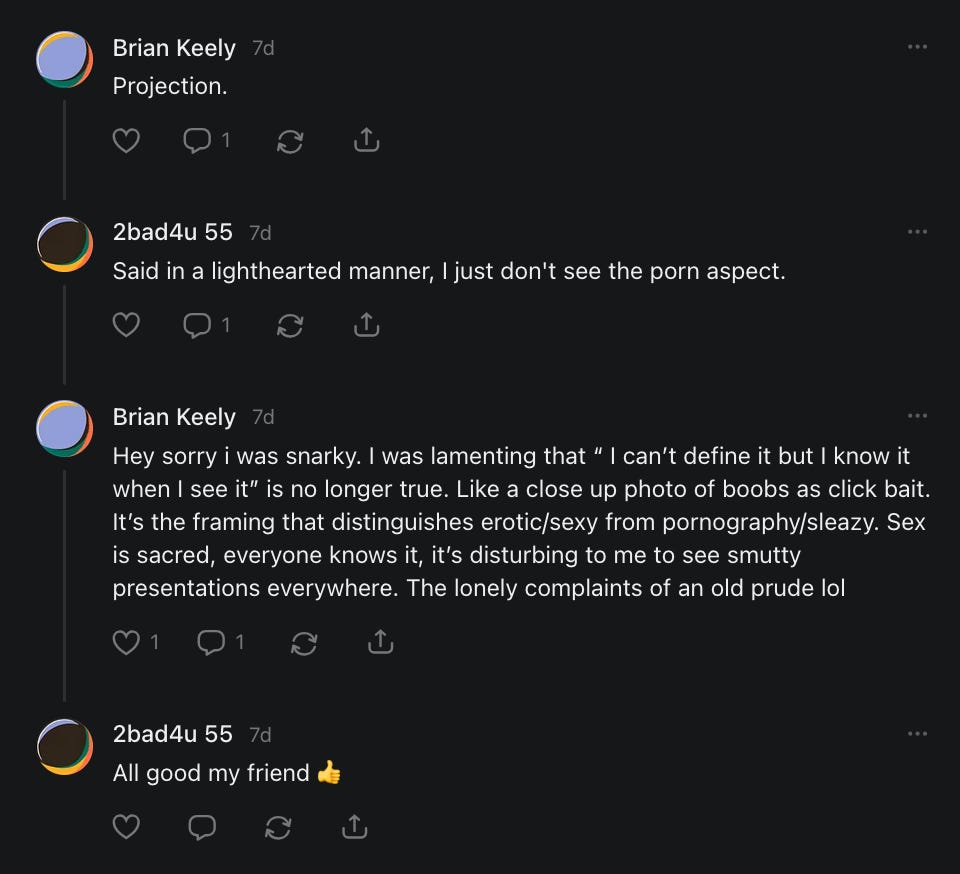Screen dimensions: 960x874
Task: Open options menu for "Hey sorry" comment
Action: (917, 416)
